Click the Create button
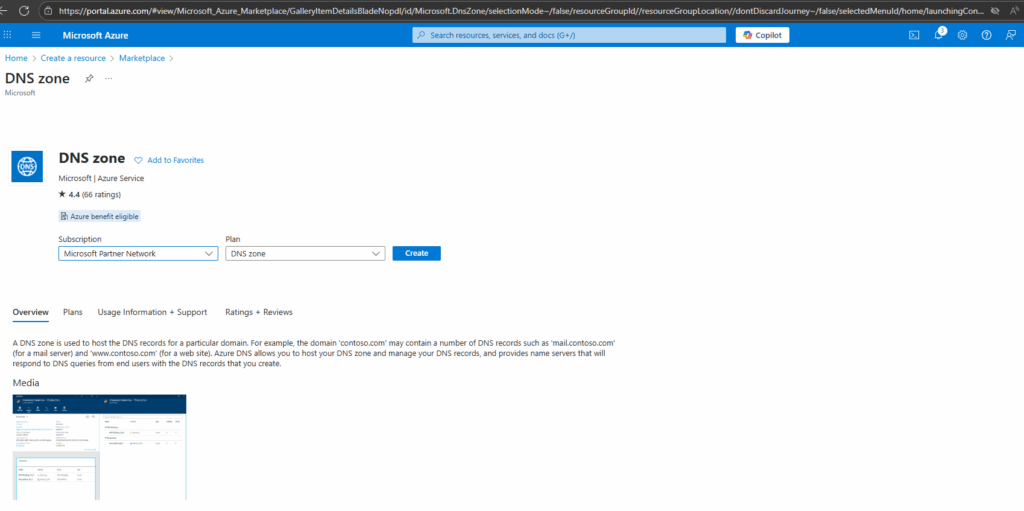This screenshot has width=1024, height=511. [417, 254]
